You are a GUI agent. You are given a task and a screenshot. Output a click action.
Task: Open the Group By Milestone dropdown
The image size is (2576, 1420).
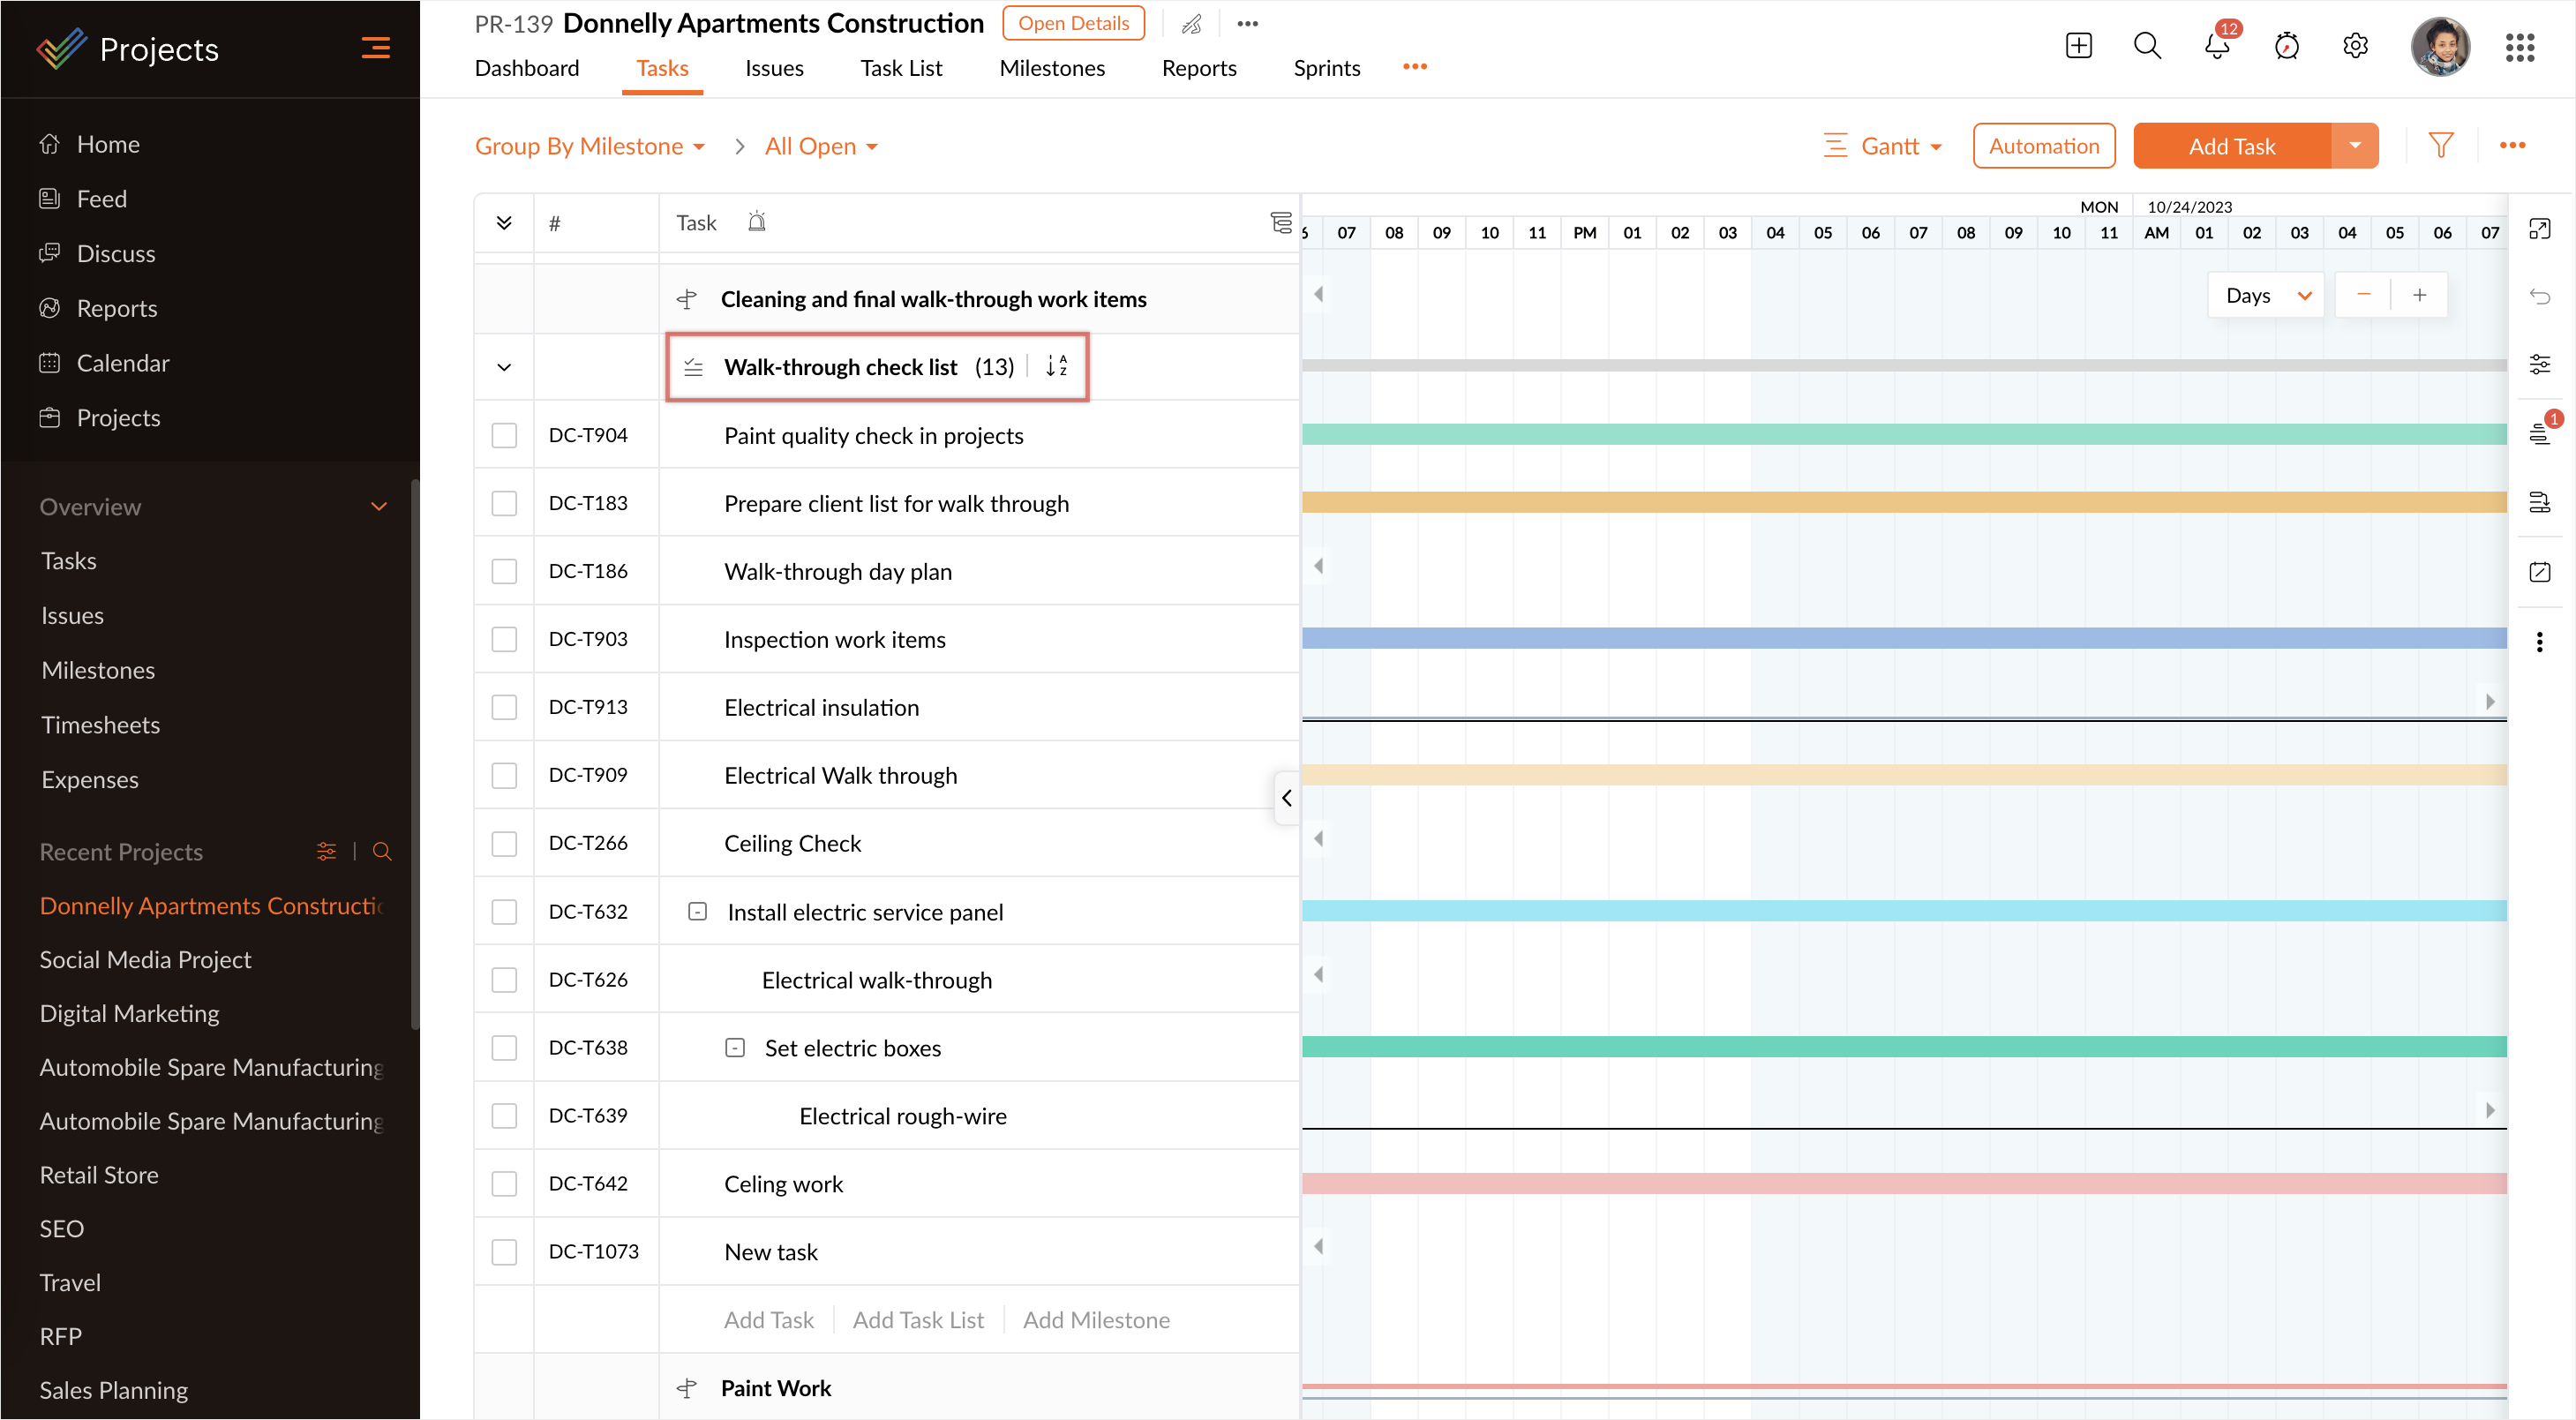590,147
